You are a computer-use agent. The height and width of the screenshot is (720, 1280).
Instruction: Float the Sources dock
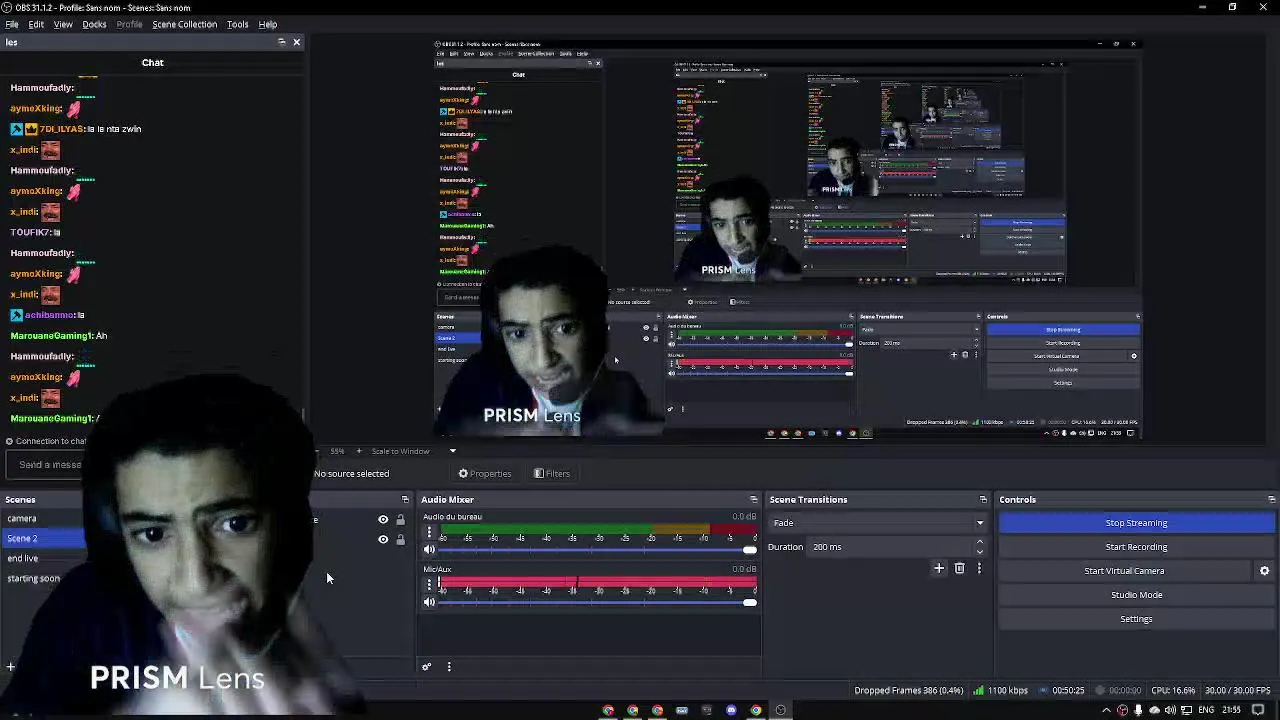point(405,500)
